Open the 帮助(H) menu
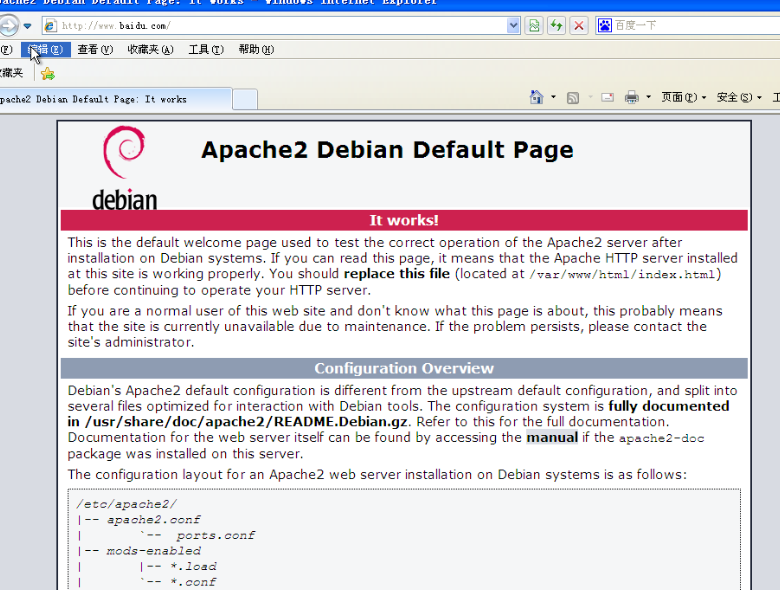The image size is (780, 590). [256, 49]
